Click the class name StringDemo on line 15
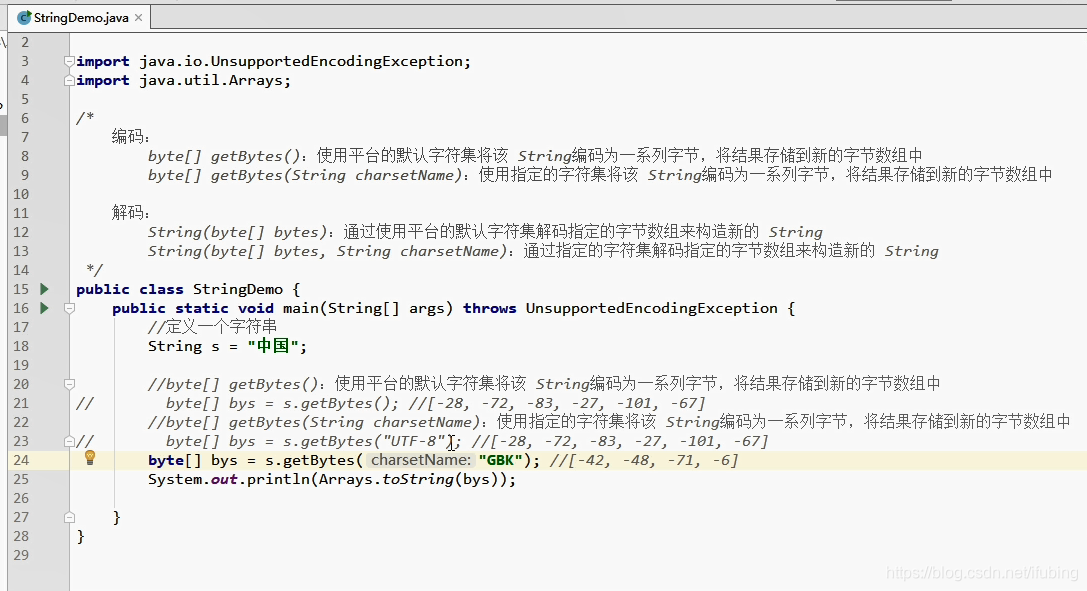1087x591 pixels. coord(238,289)
